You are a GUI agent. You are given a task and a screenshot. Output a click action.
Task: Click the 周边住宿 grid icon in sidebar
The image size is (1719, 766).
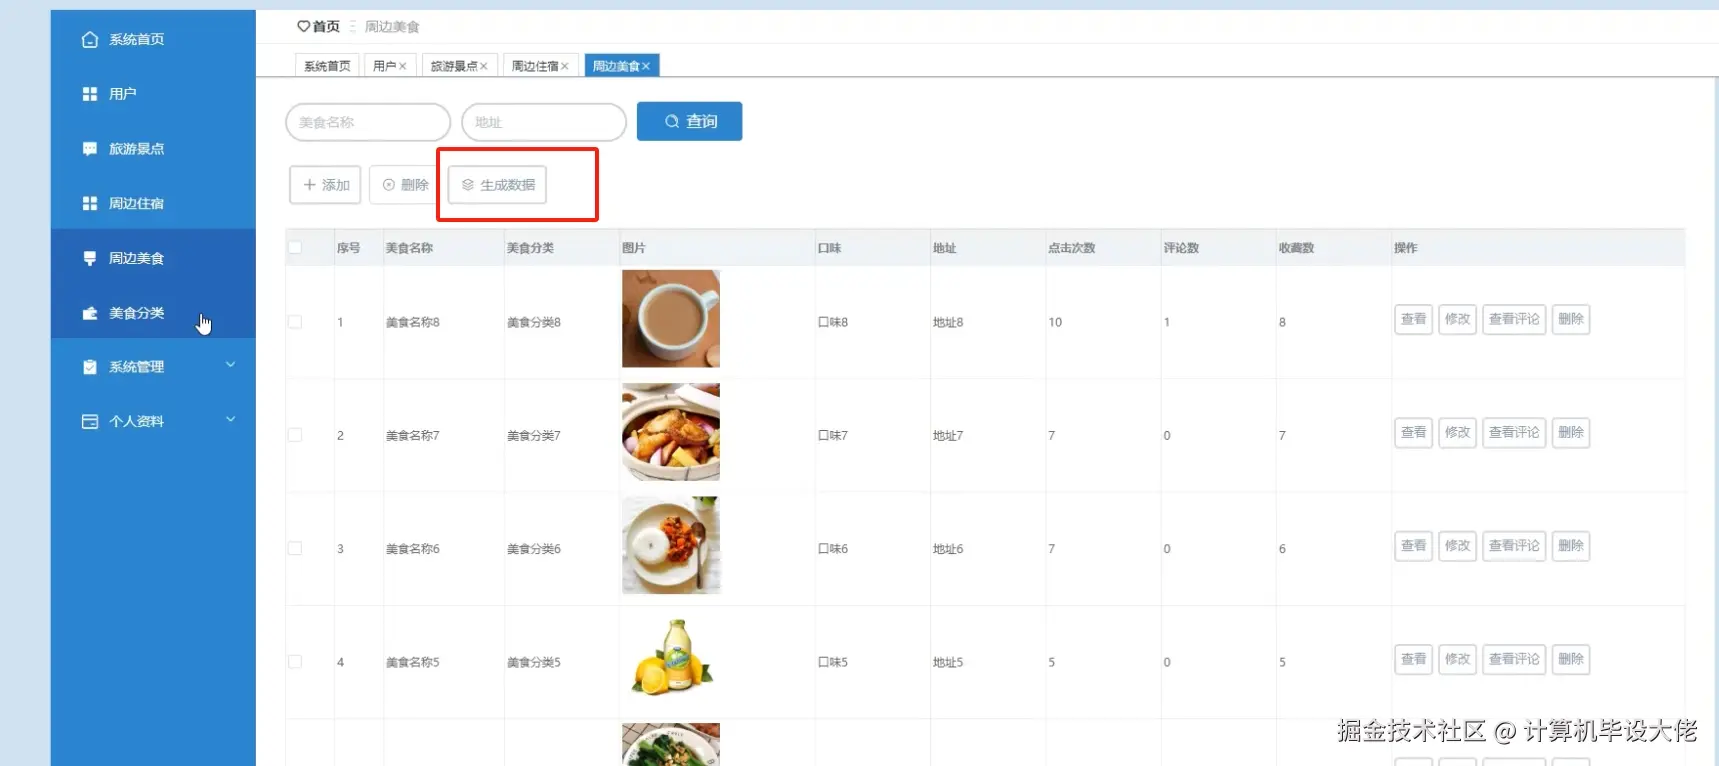pos(90,204)
